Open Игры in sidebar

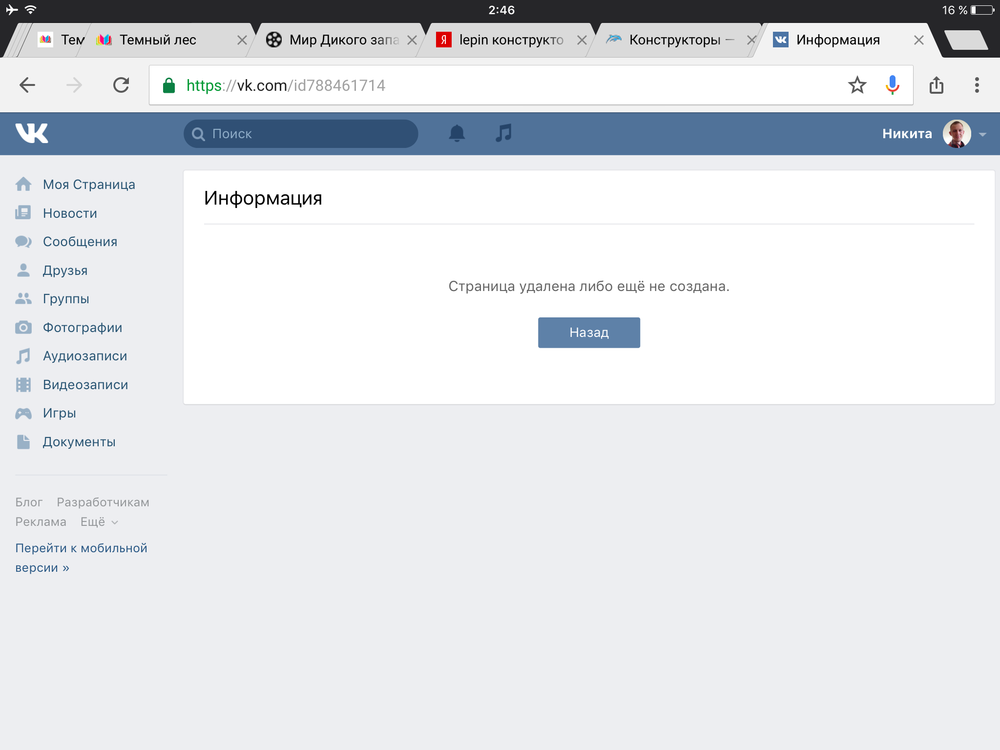(59, 413)
